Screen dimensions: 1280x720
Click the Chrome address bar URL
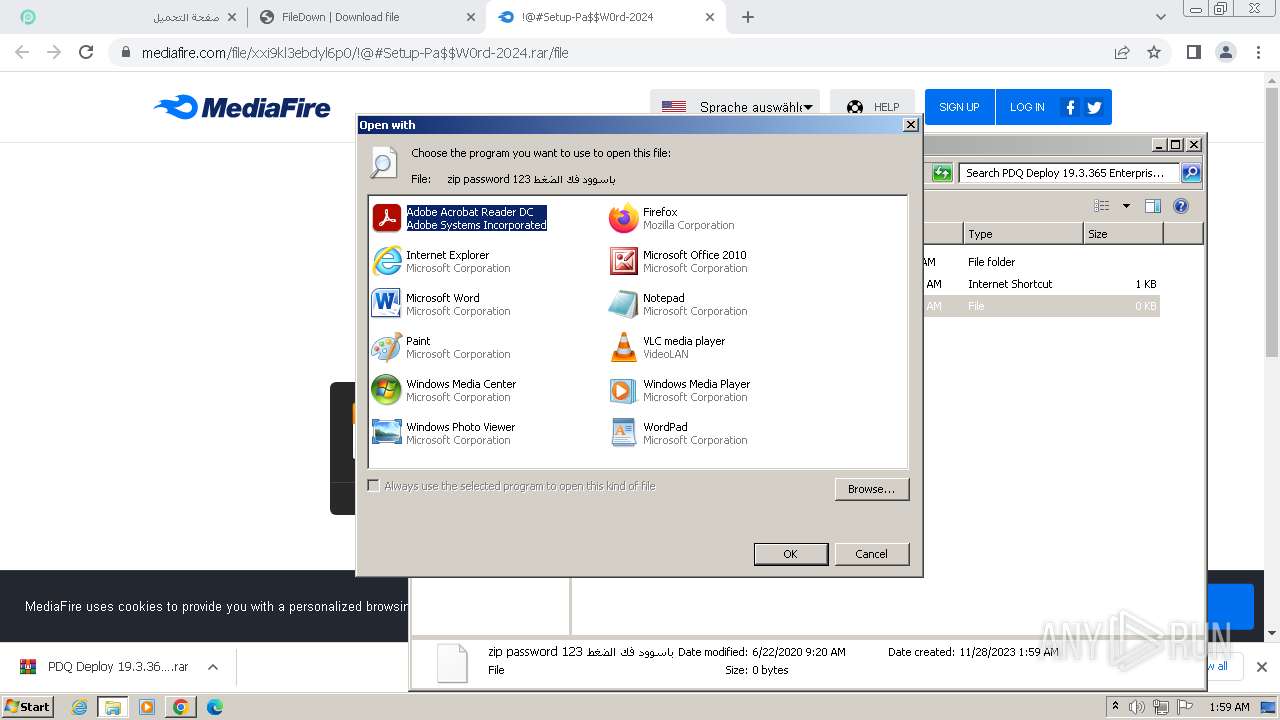pos(355,52)
